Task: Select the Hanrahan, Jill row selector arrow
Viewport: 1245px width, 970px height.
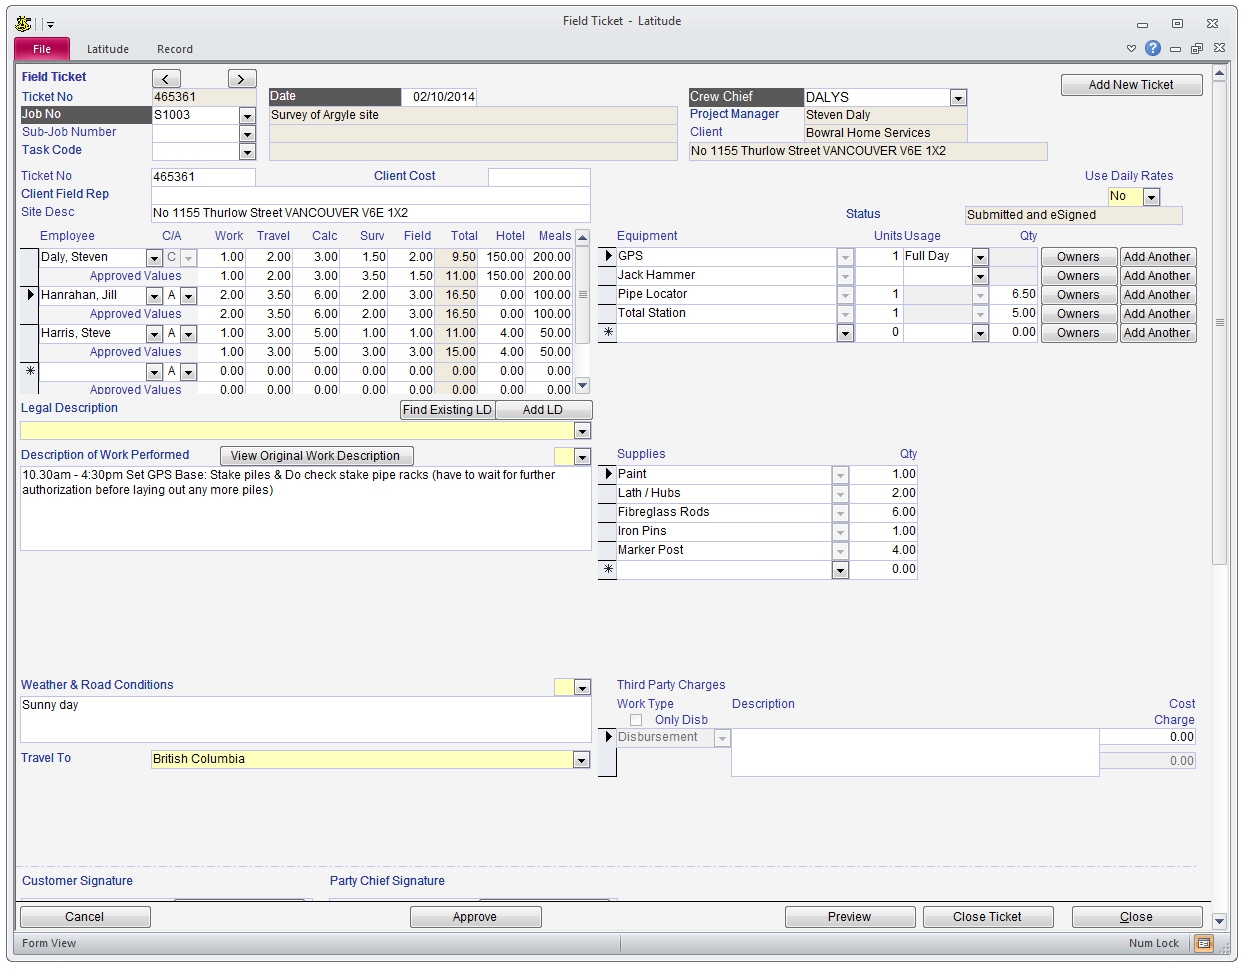Action: pyautogui.click(x=30, y=295)
